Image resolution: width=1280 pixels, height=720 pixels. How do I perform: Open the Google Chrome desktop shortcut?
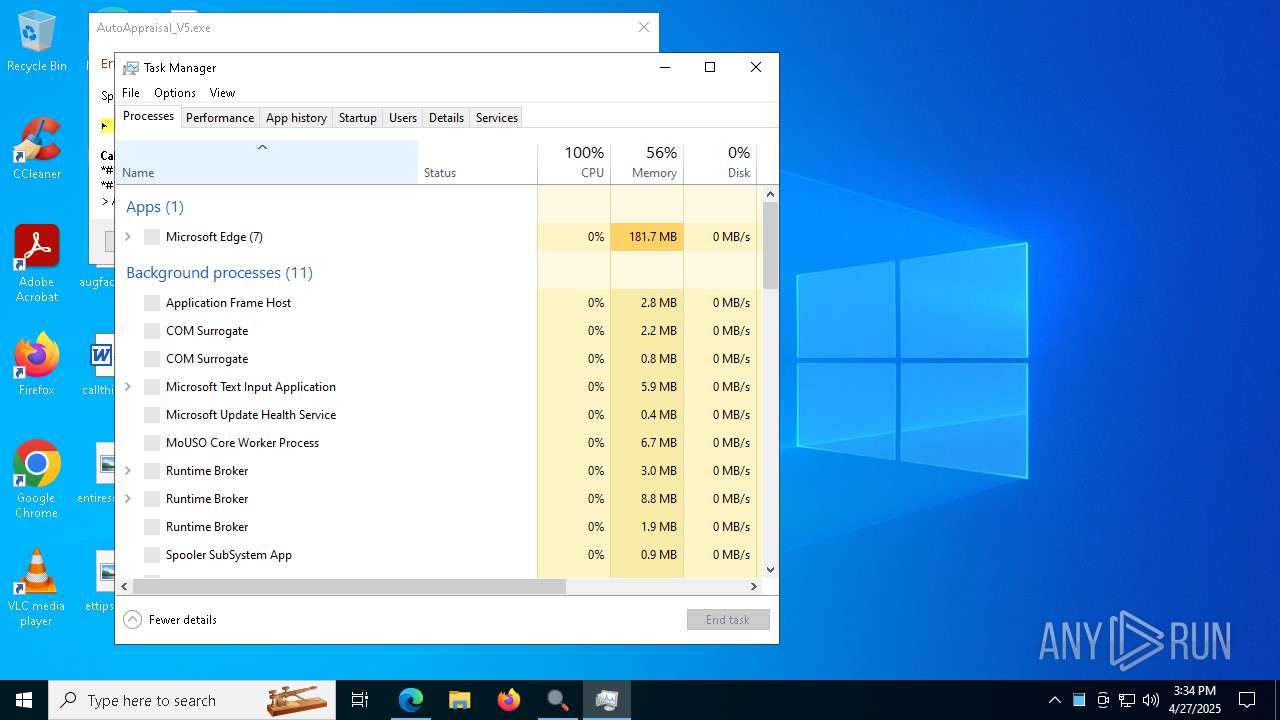click(37, 480)
